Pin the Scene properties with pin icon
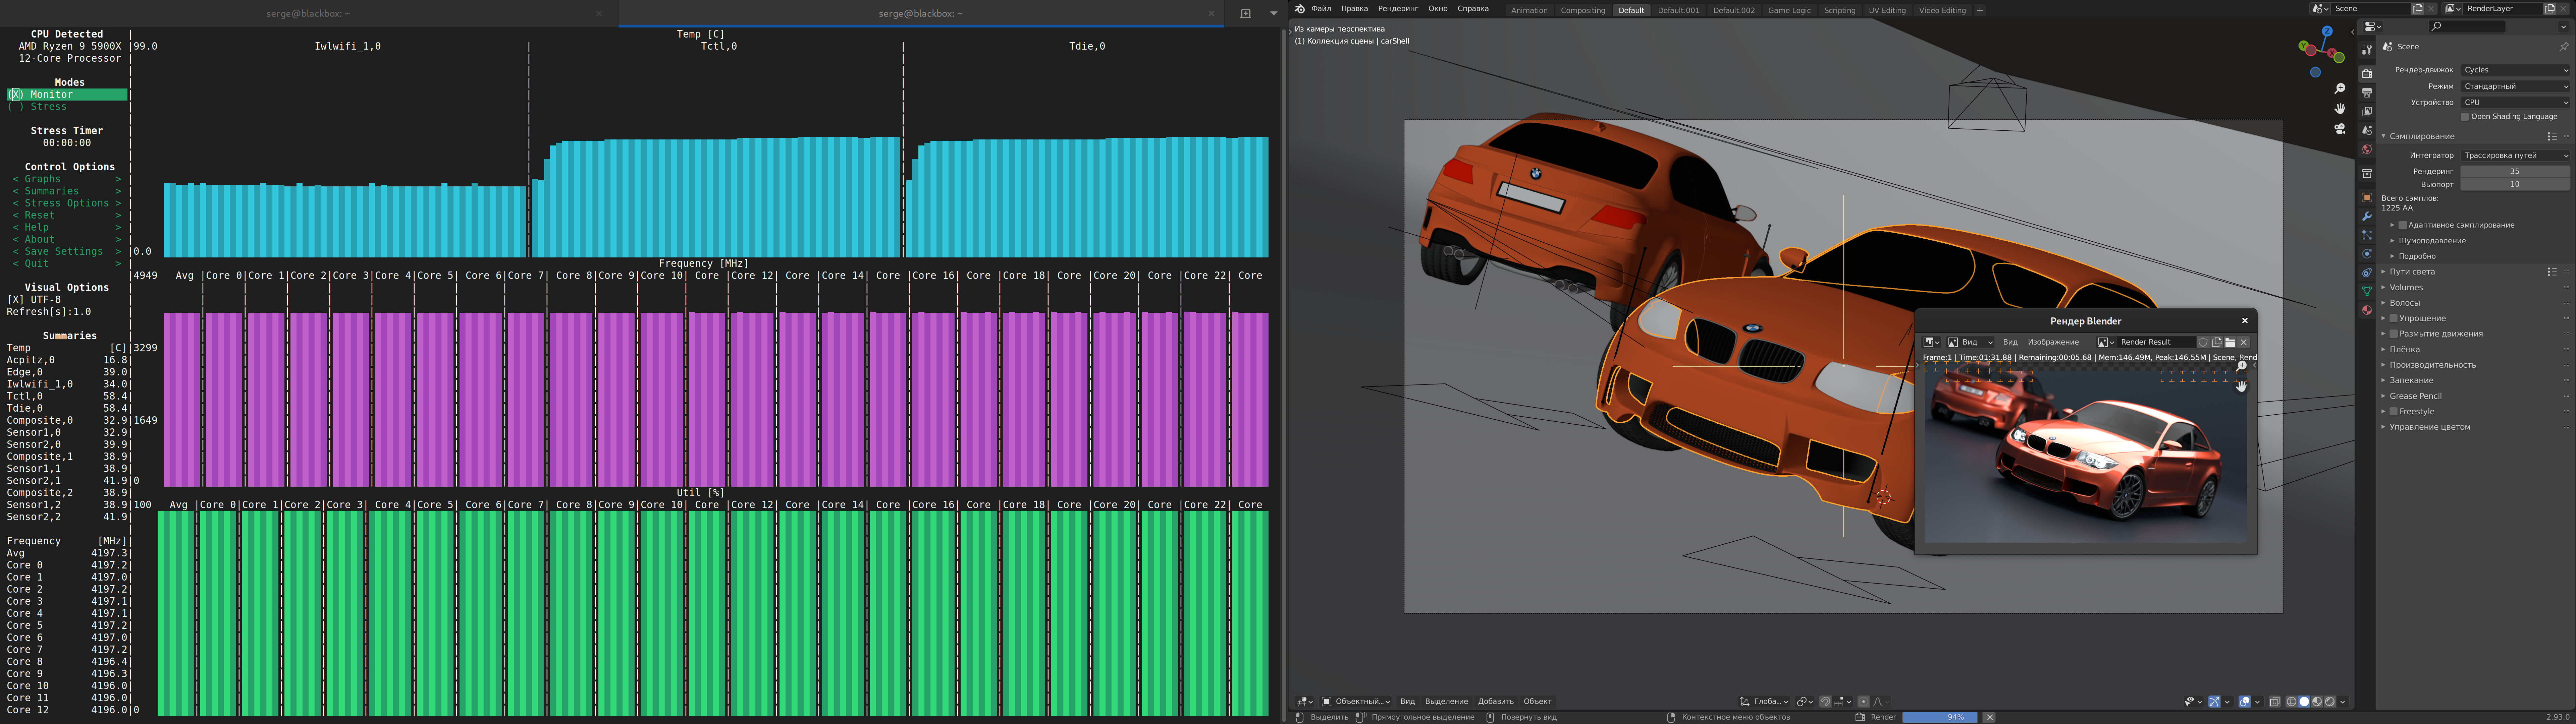The width and height of the screenshot is (2576, 724). tap(2564, 47)
